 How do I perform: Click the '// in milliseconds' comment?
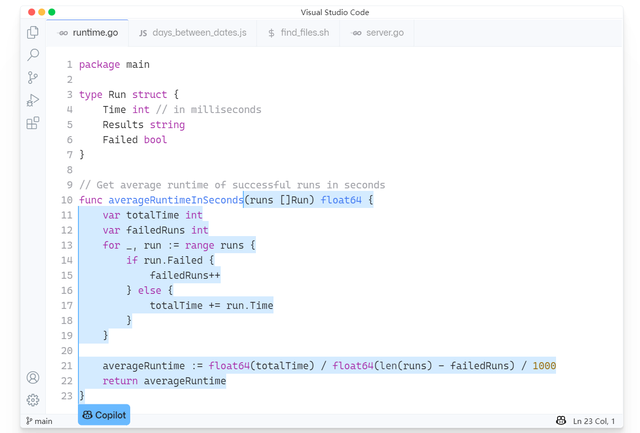pos(208,109)
